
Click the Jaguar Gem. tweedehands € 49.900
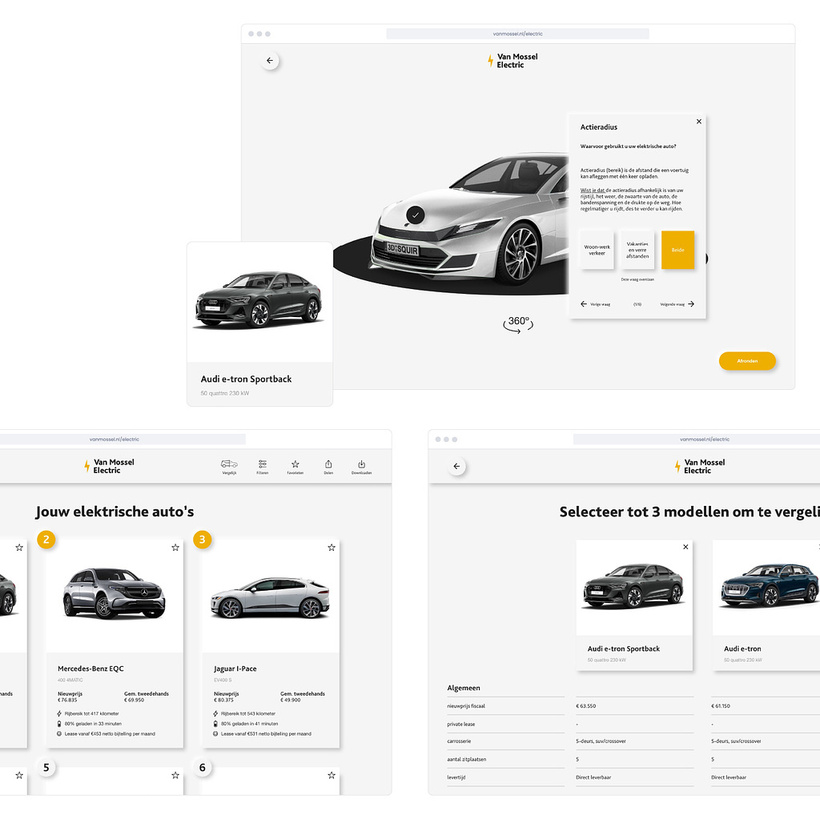point(302,697)
